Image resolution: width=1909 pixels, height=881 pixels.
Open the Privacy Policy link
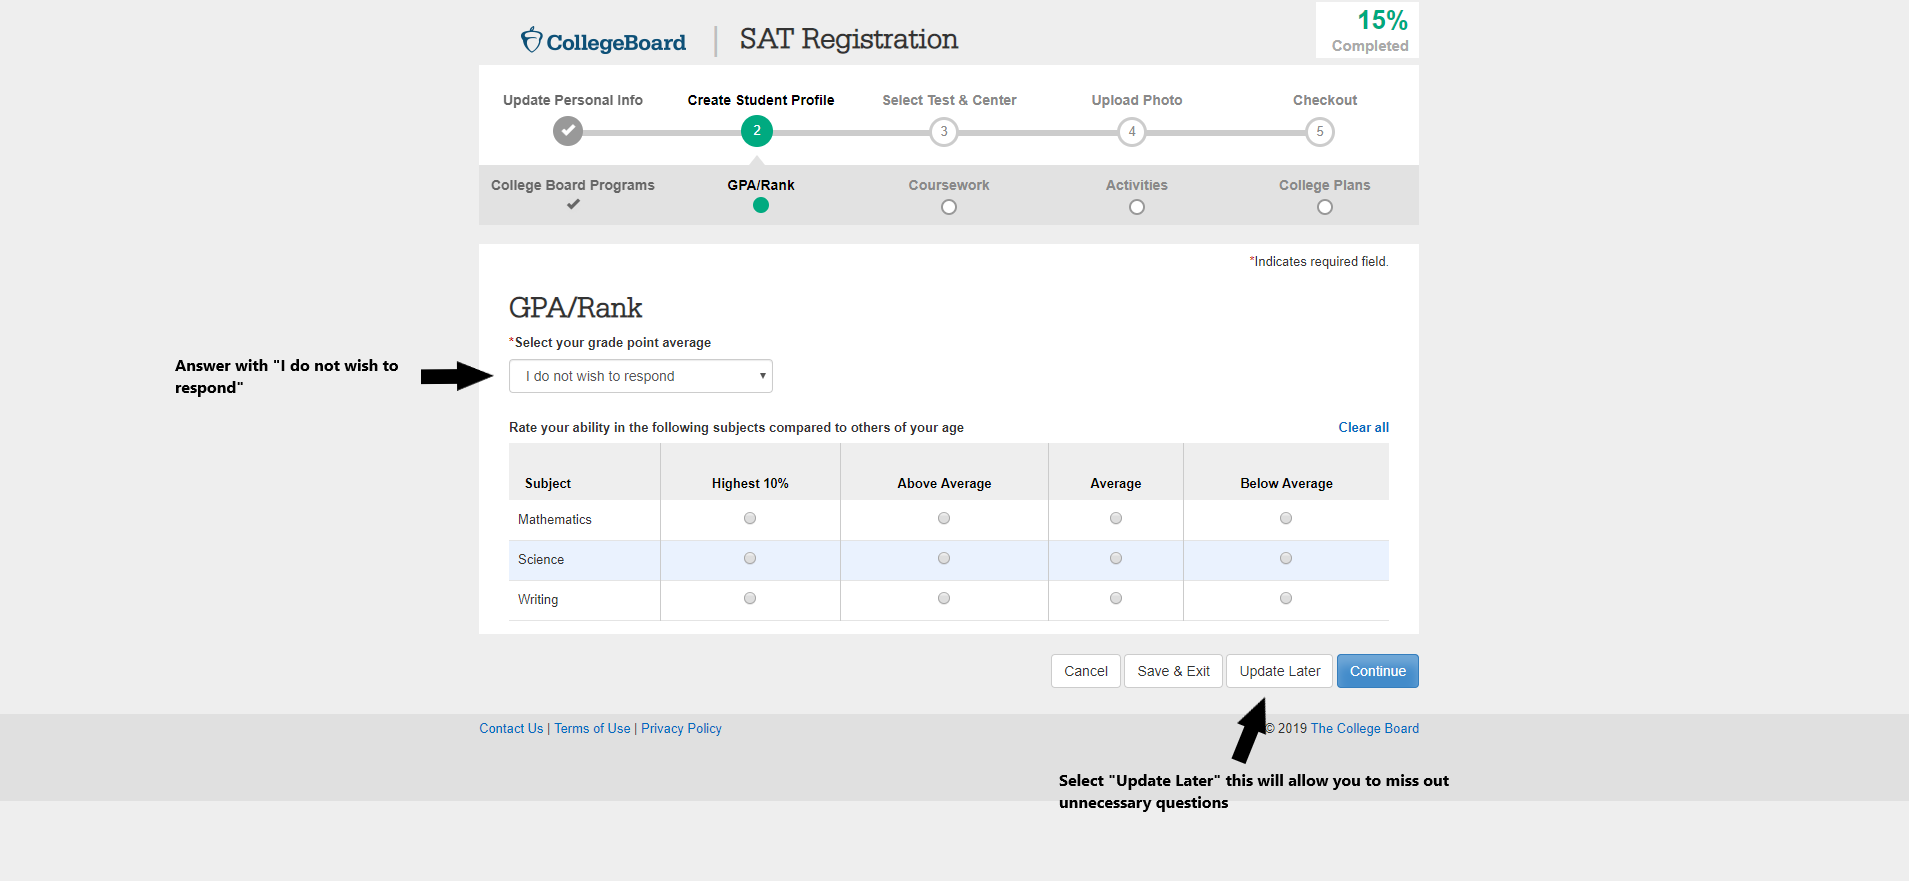tap(681, 728)
